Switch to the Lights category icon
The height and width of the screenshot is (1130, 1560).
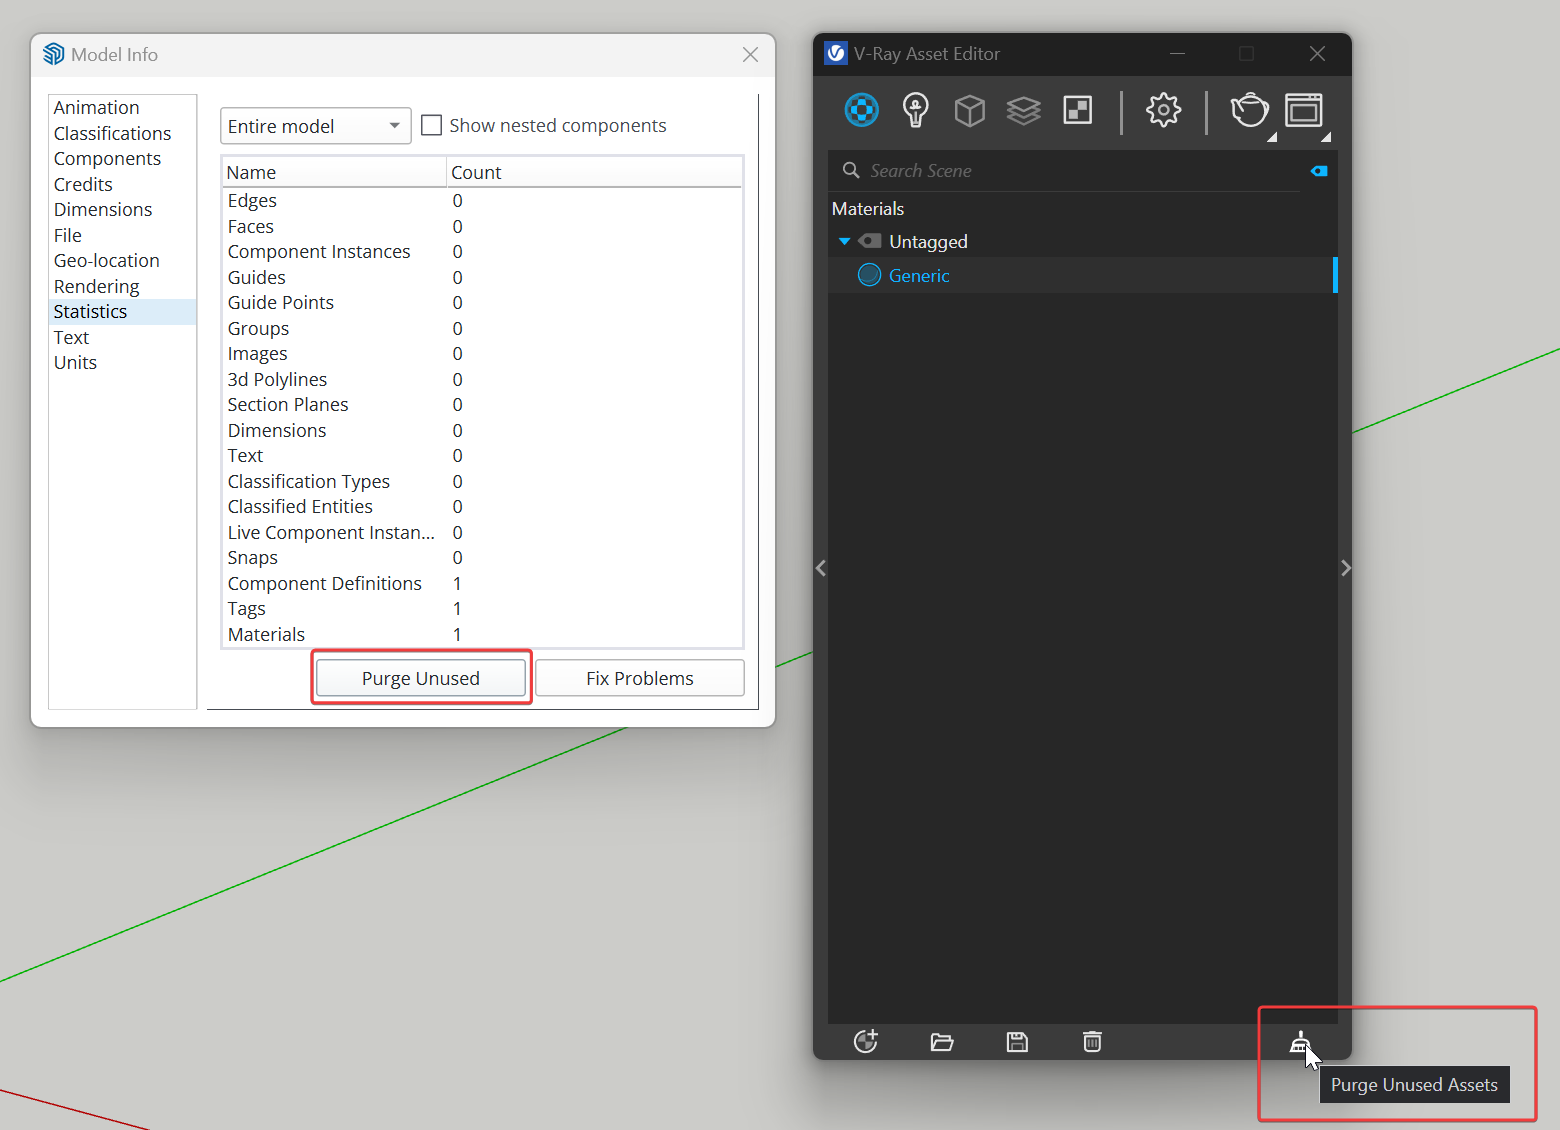pyautogui.click(x=915, y=110)
